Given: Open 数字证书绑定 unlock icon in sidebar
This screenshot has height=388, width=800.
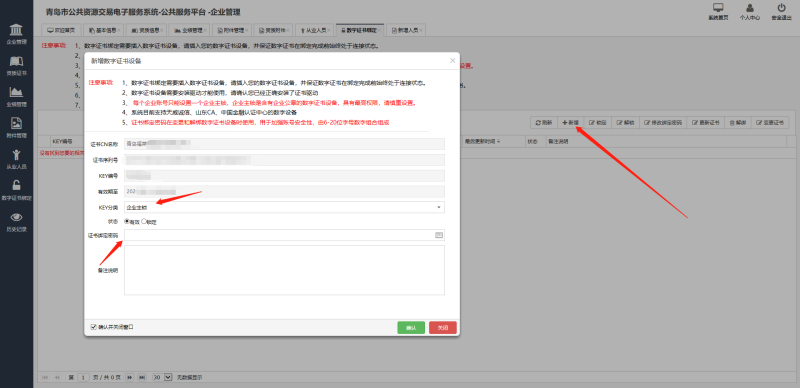Looking at the screenshot, I should point(16,186).
